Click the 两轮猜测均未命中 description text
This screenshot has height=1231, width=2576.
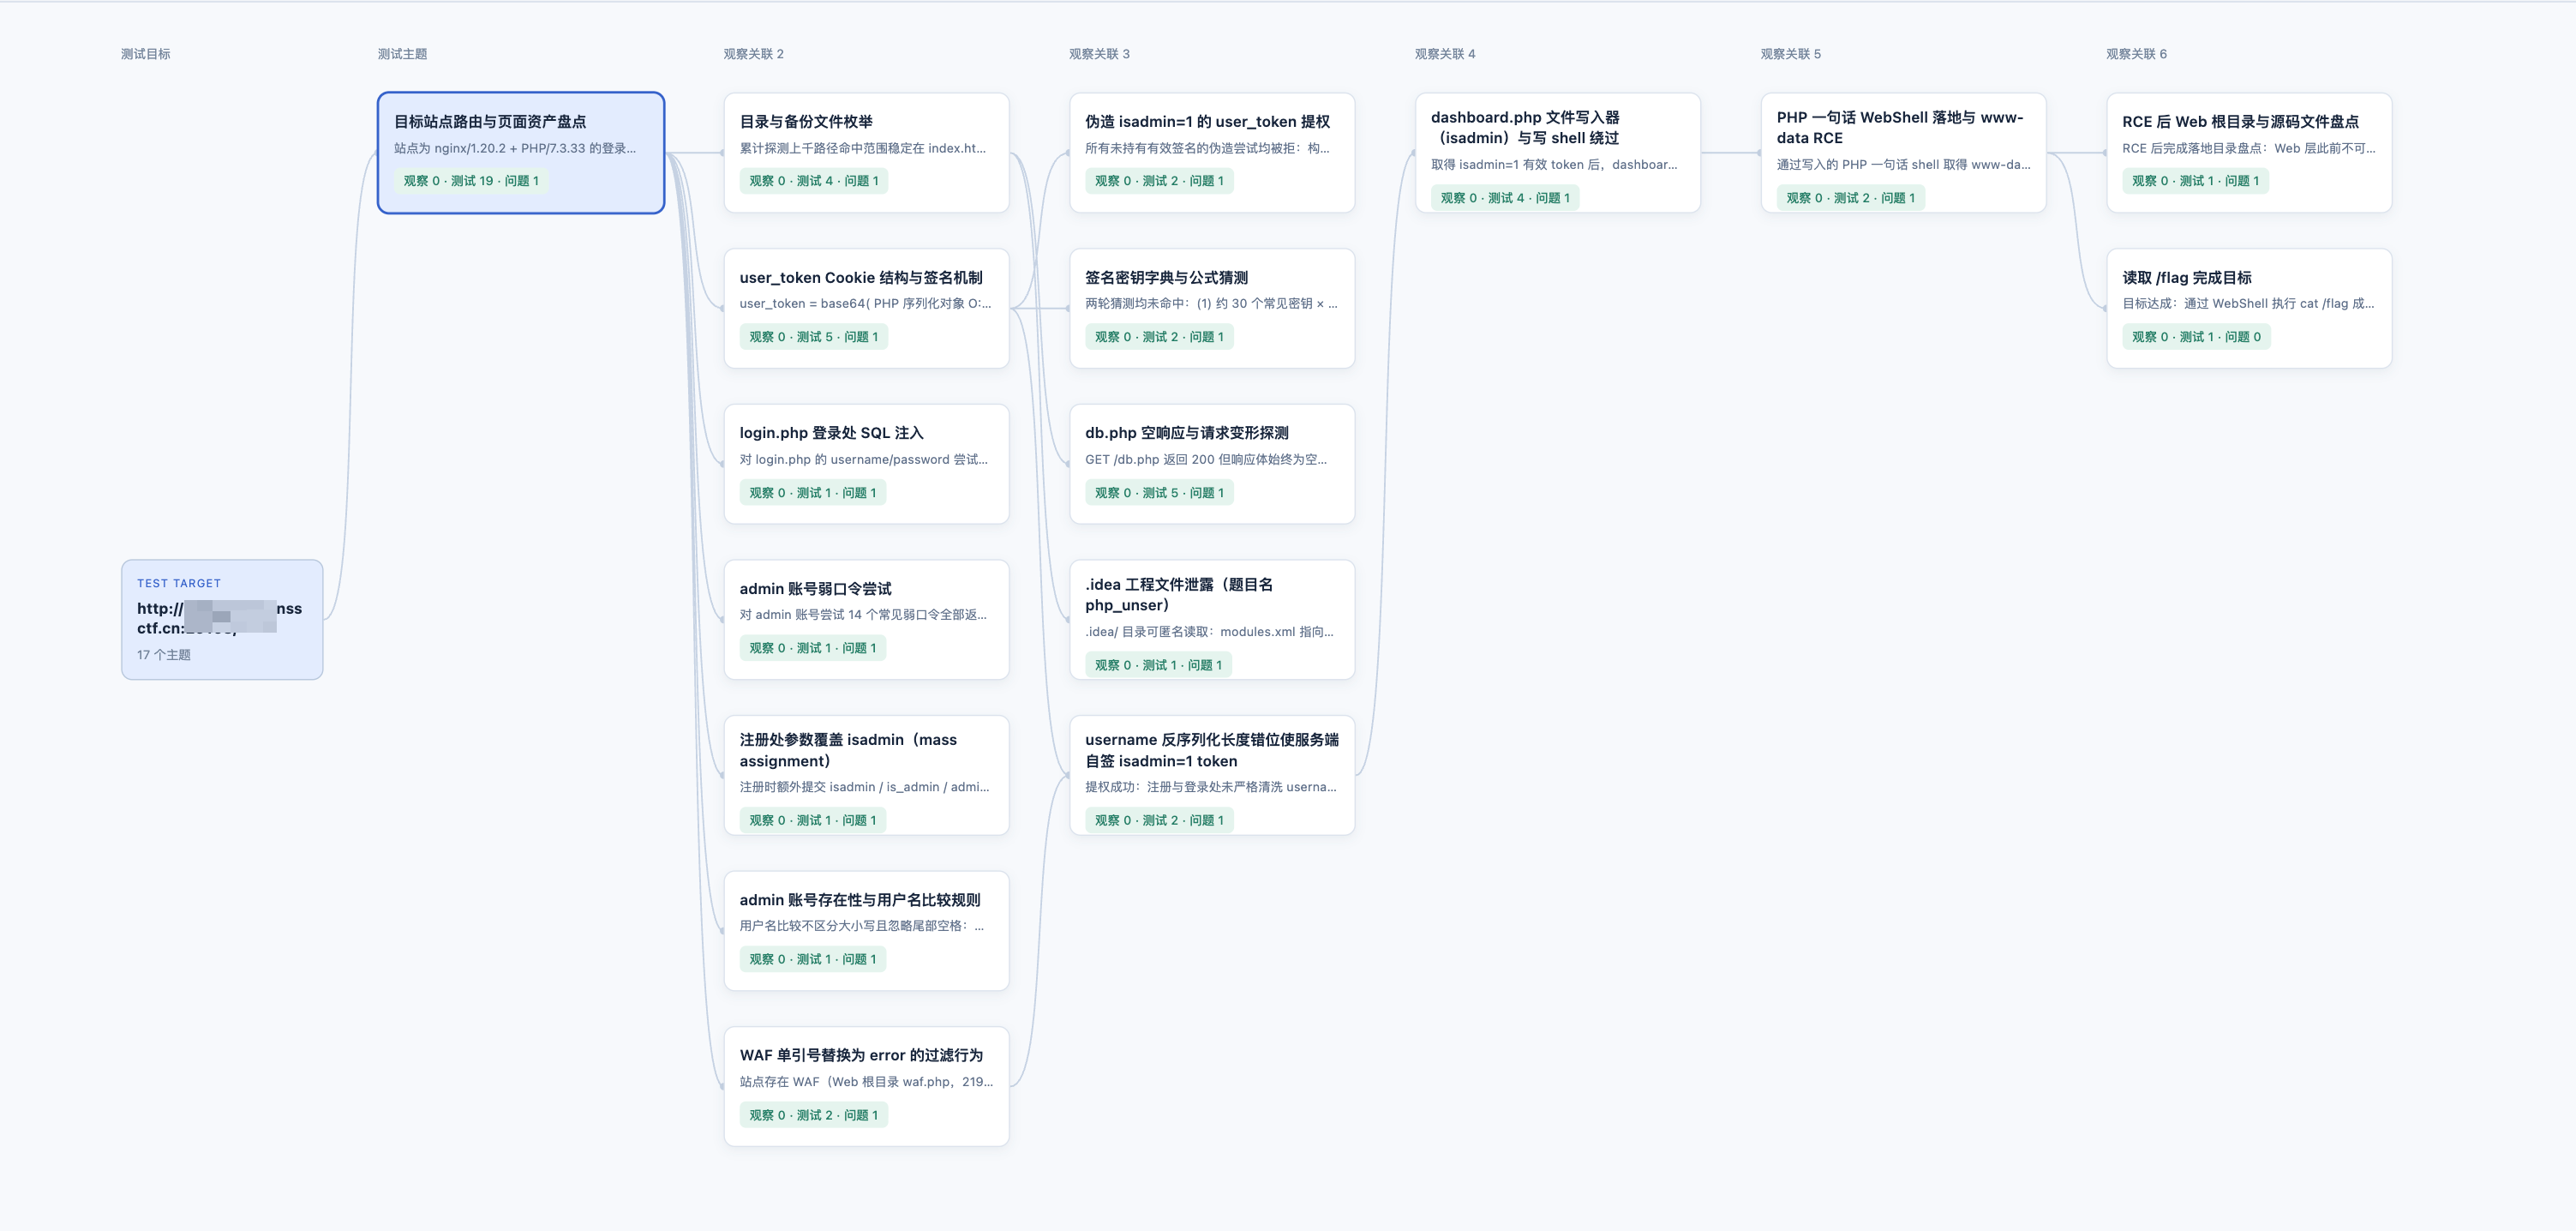(1211, 303)
